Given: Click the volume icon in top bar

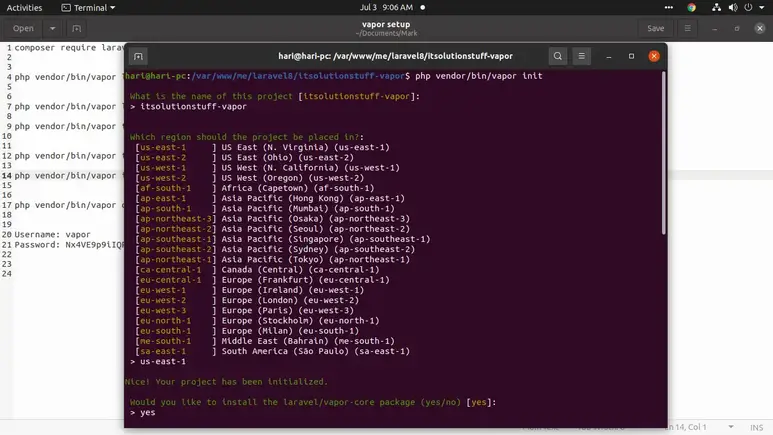Looking at the screenshot, I should pyautogui.click(x=733, y=7).
